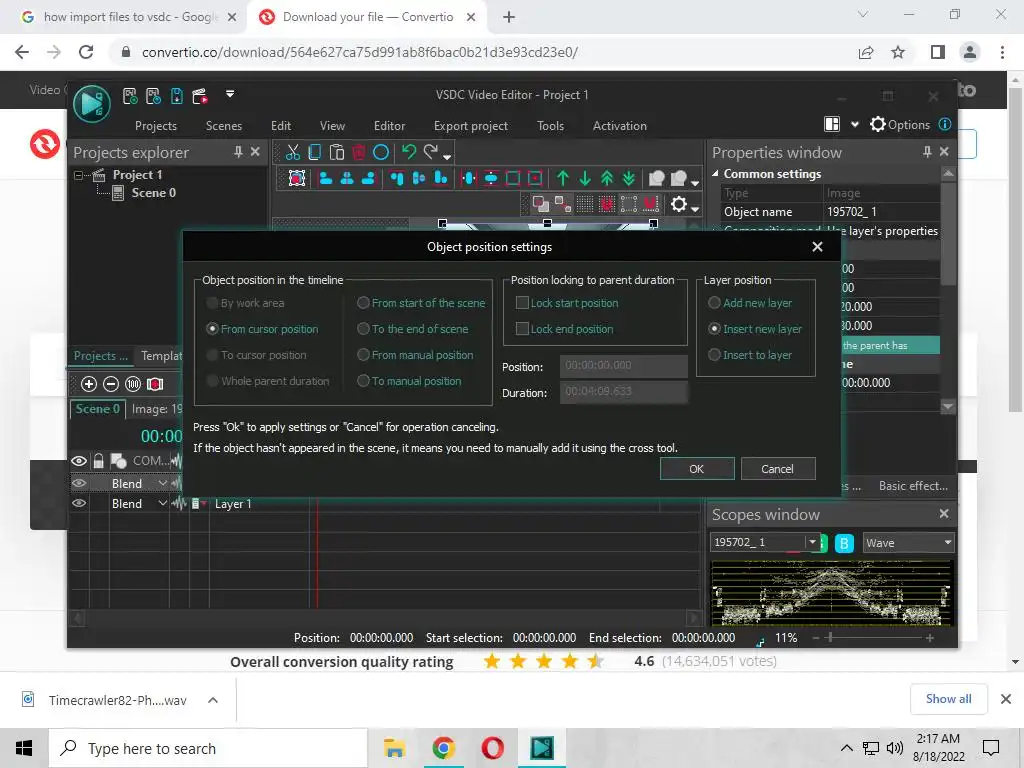Select 'To the end of scene' option
This screenshot has width=1024, height=768.
click(363, 329)
